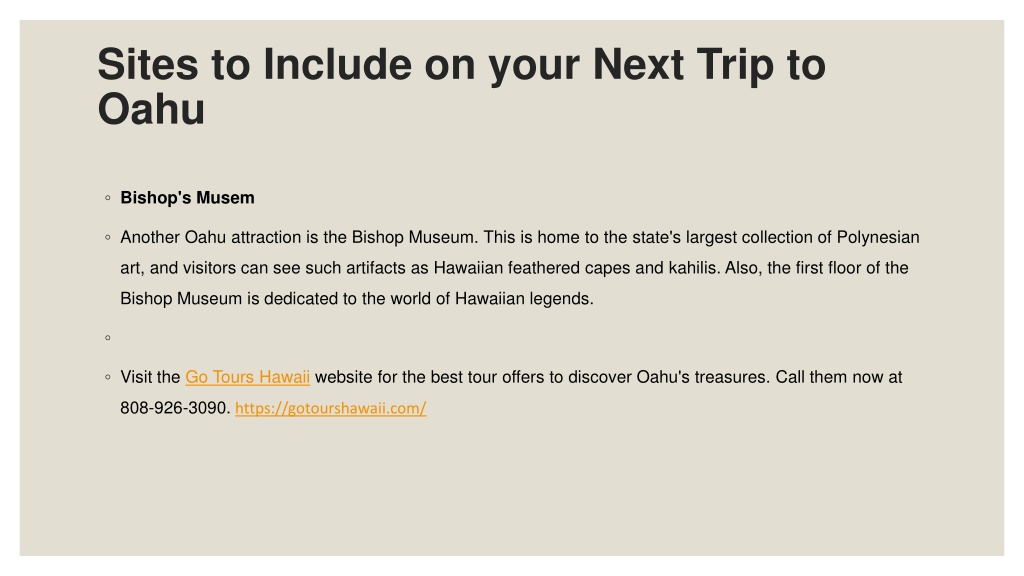Image resolution: width=1024 pixels, height=576 pixels.
Task: Click the bullet marker beside Bishop's Musem
Action: tap(108, 198)
